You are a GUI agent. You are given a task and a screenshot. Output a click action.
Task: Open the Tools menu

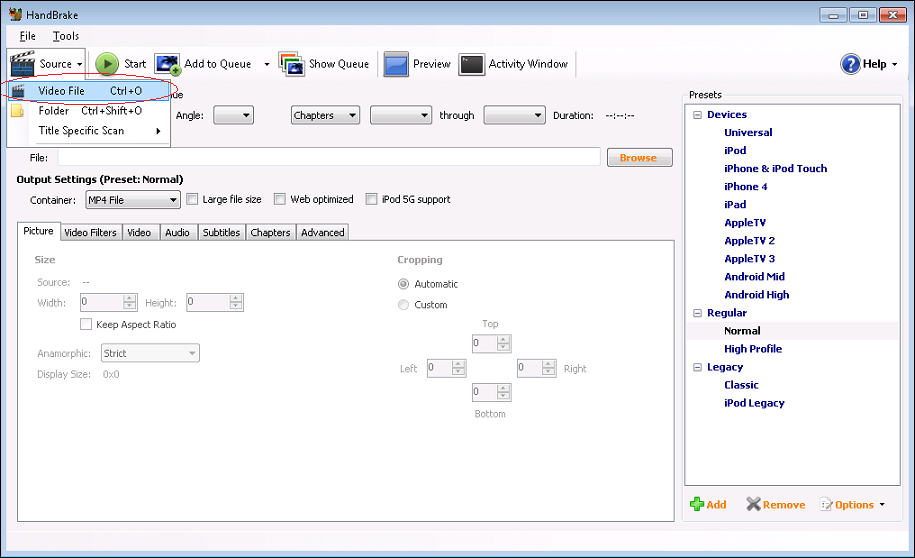65,36
